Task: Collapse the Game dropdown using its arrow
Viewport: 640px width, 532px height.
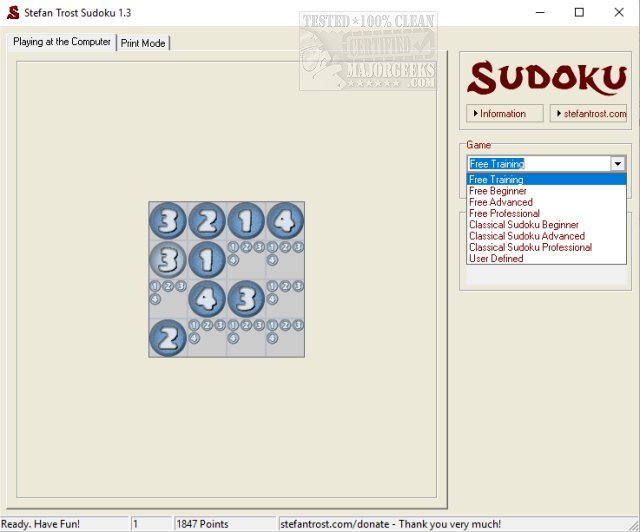Action: [x=618, y=164]
